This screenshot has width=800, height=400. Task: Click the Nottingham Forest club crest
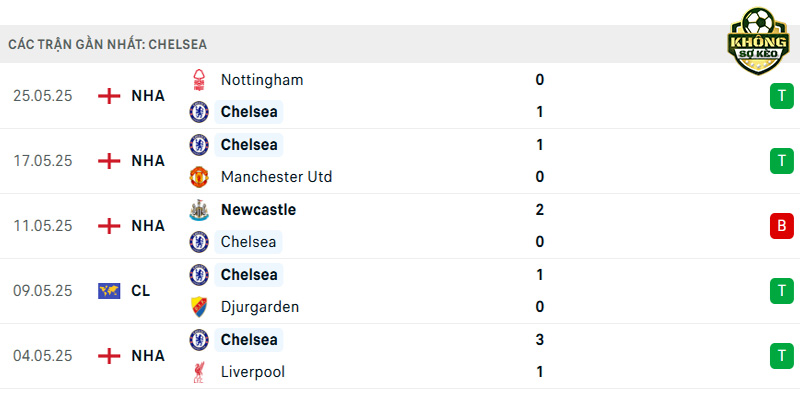click(199, 80)
